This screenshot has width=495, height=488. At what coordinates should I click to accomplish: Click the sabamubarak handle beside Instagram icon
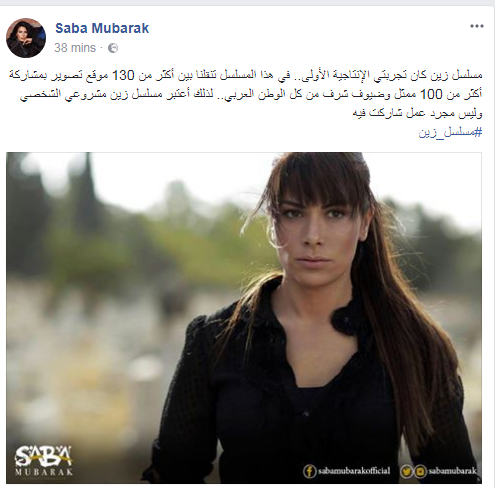click(453, 471)
